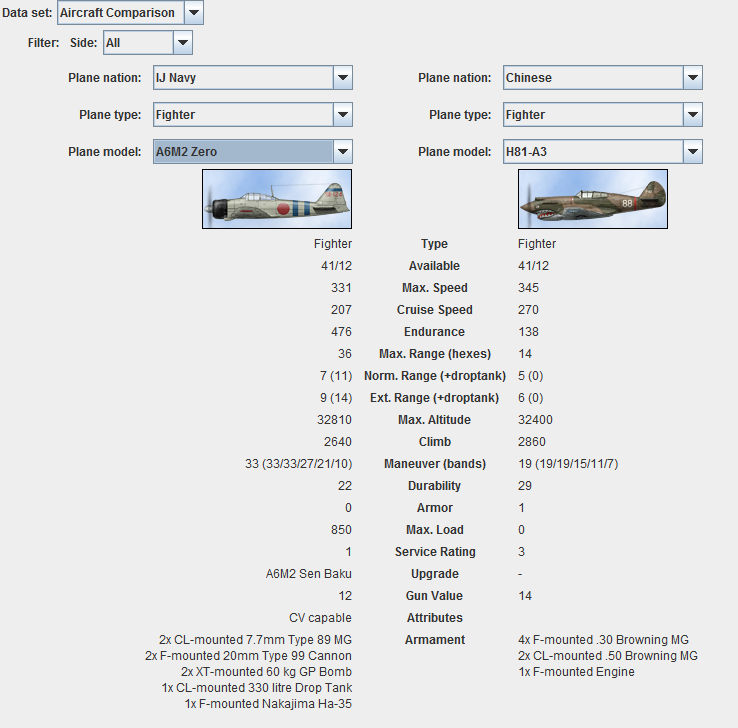Viewport: 738px width, 728px height.
Task: Click the 'Max. Range (hexes)' label
Action: tap(435, 354)
